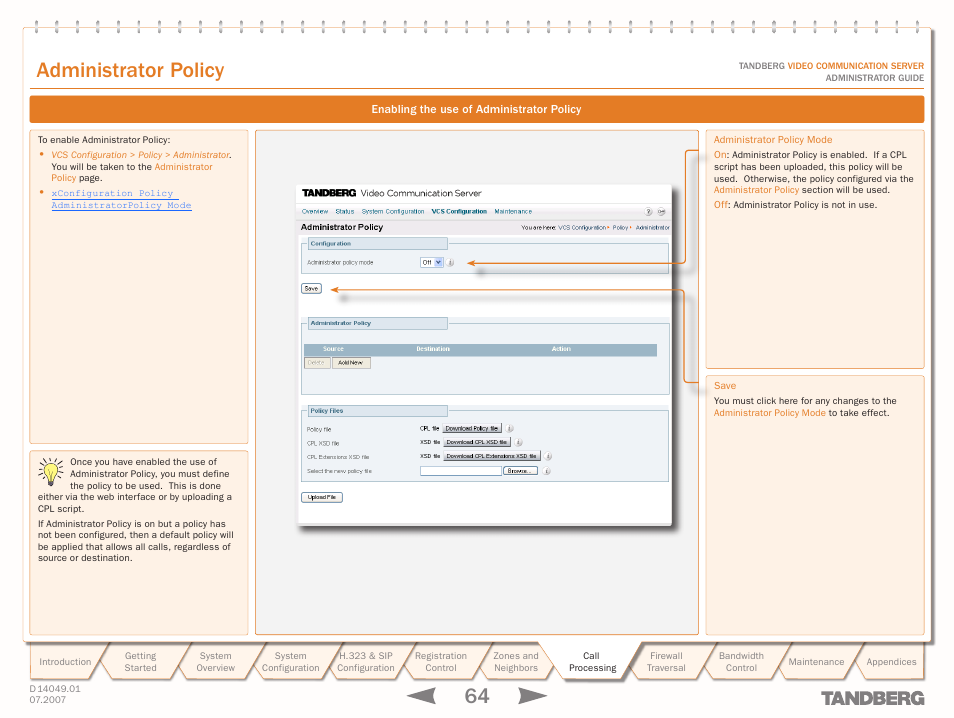
Task: Expand the Administrator policy mode dropdown
Action: click(x=431, y=262)
